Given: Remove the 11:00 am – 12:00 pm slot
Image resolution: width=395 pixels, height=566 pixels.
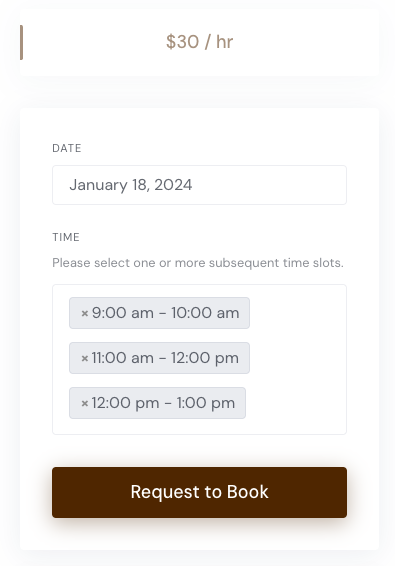Looking at the screenshot, I should click(x=85, y=358).
